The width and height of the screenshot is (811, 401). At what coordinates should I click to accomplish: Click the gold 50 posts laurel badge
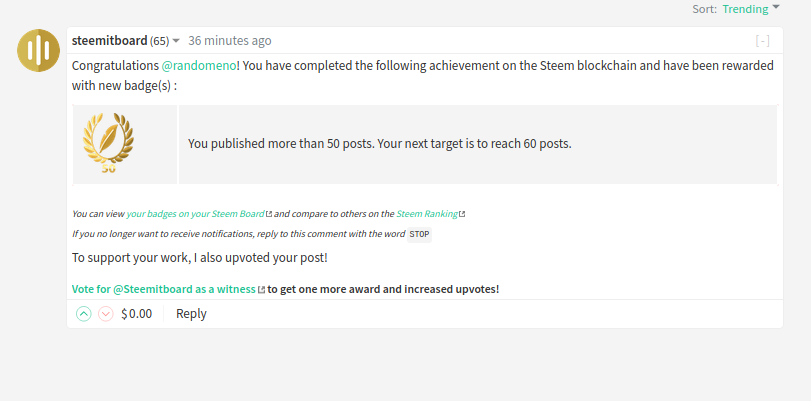click(x=108, y=144)
